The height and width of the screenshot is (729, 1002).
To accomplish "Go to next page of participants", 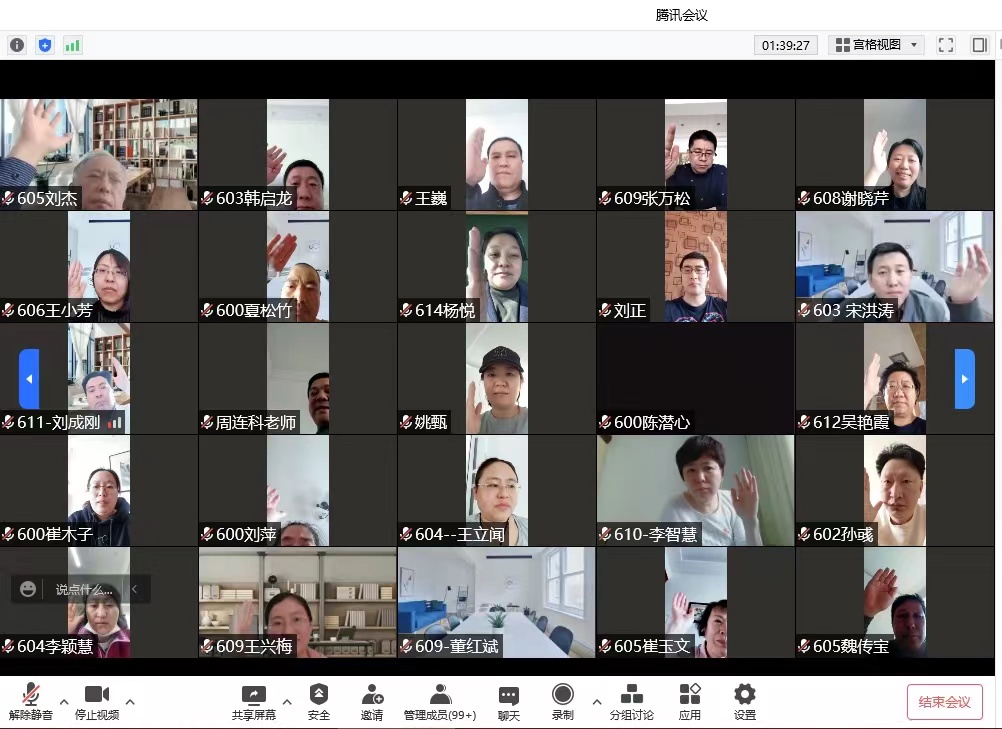I will click(964, 379).
